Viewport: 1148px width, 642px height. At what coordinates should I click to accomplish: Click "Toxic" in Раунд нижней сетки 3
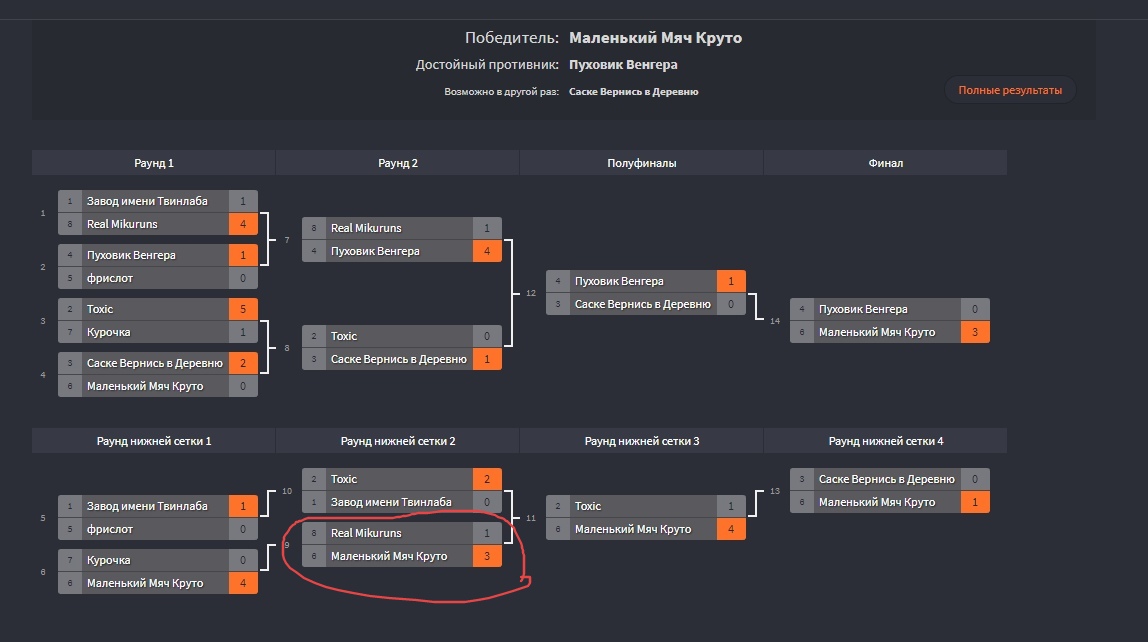coord(588,506)
